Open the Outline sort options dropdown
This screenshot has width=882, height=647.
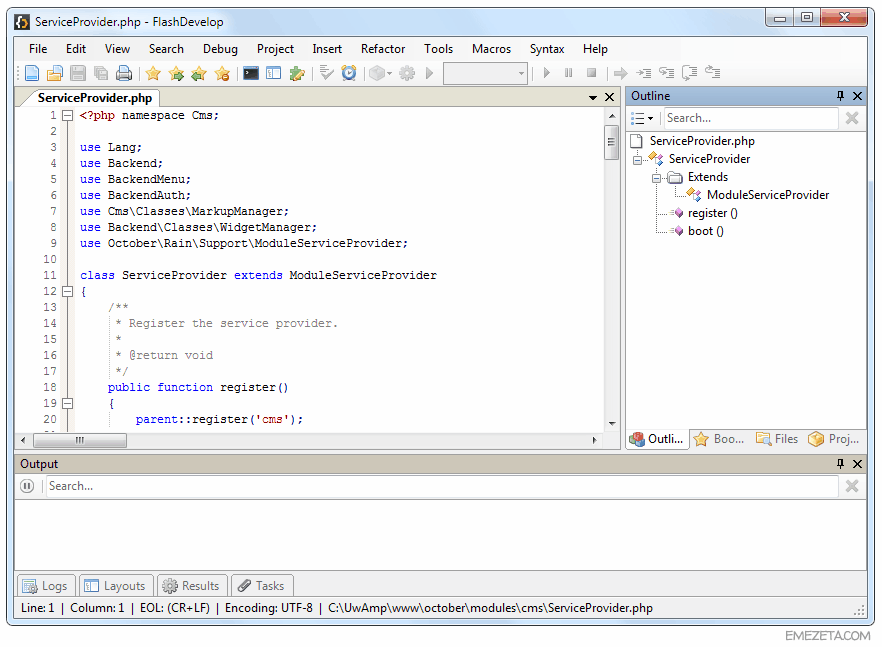[x=642, y=118]
